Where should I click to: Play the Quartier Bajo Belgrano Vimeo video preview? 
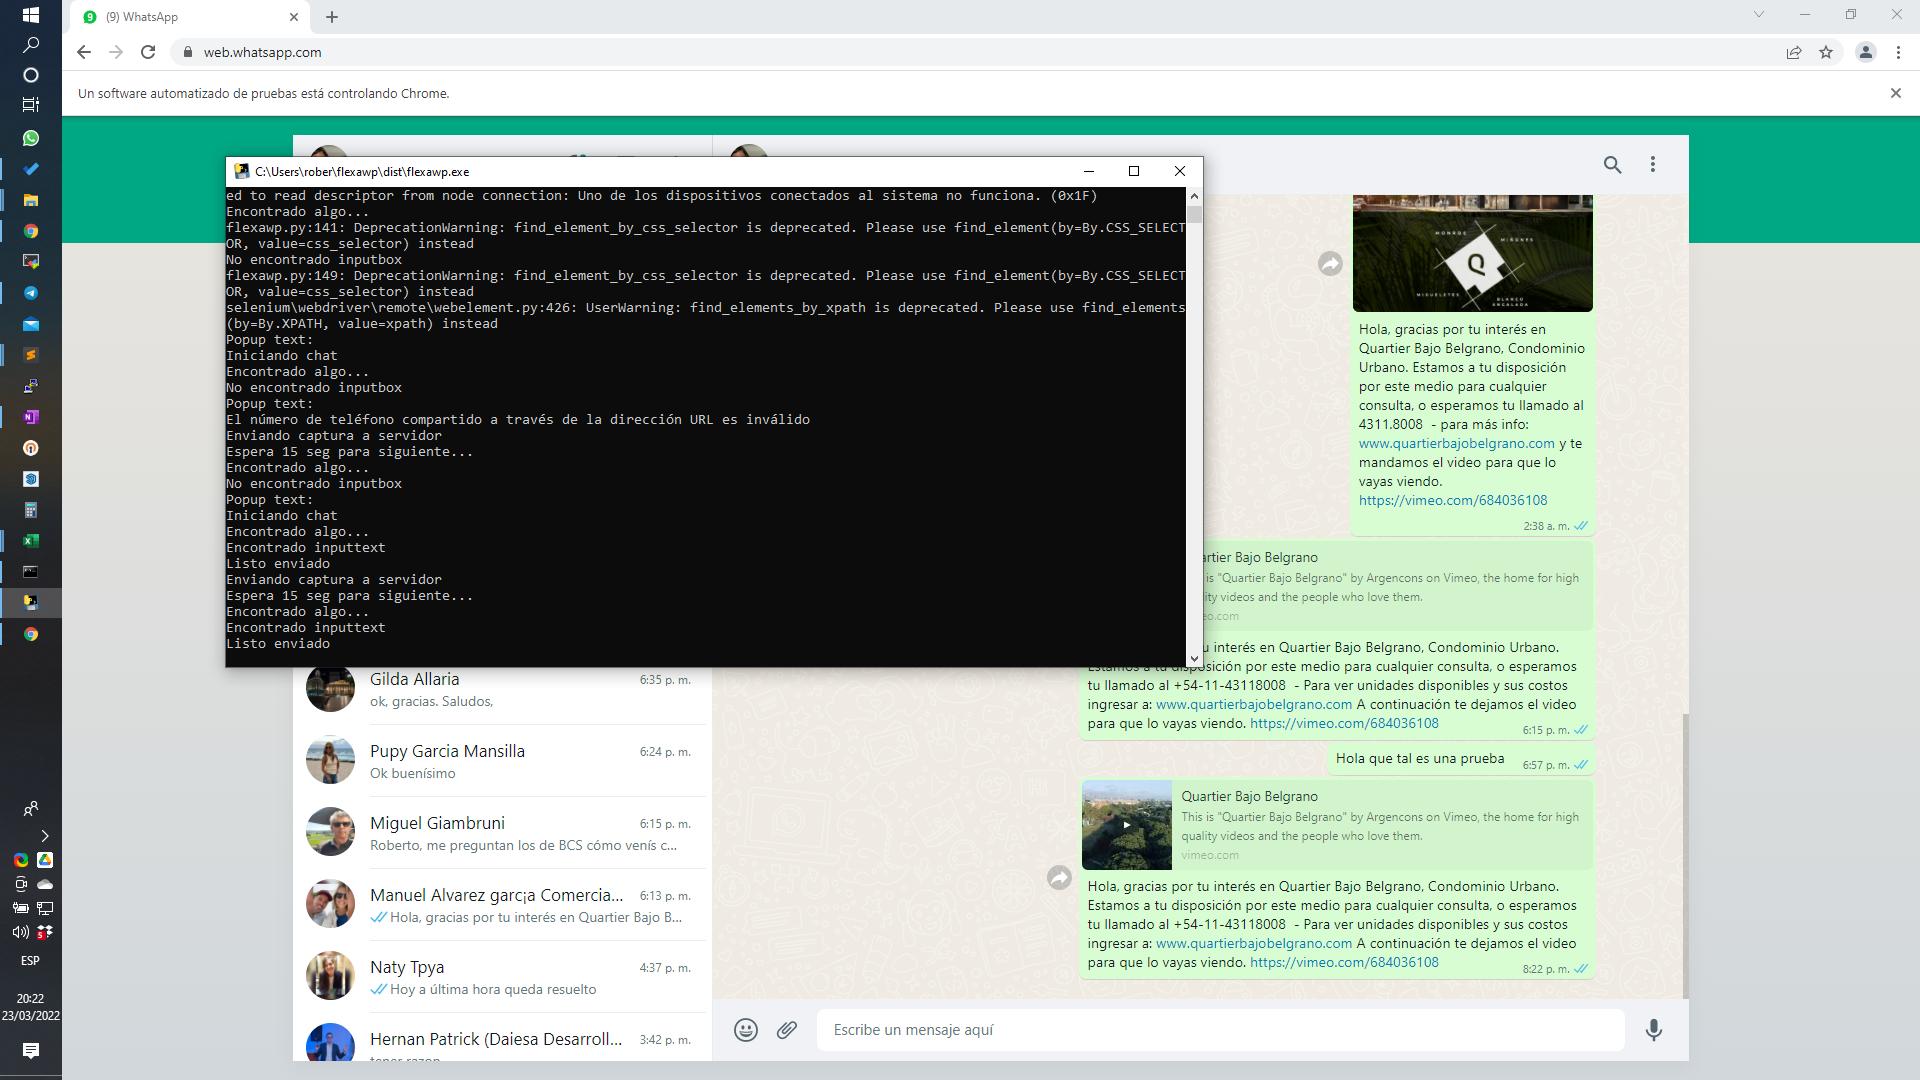(x=1127, y=825)
